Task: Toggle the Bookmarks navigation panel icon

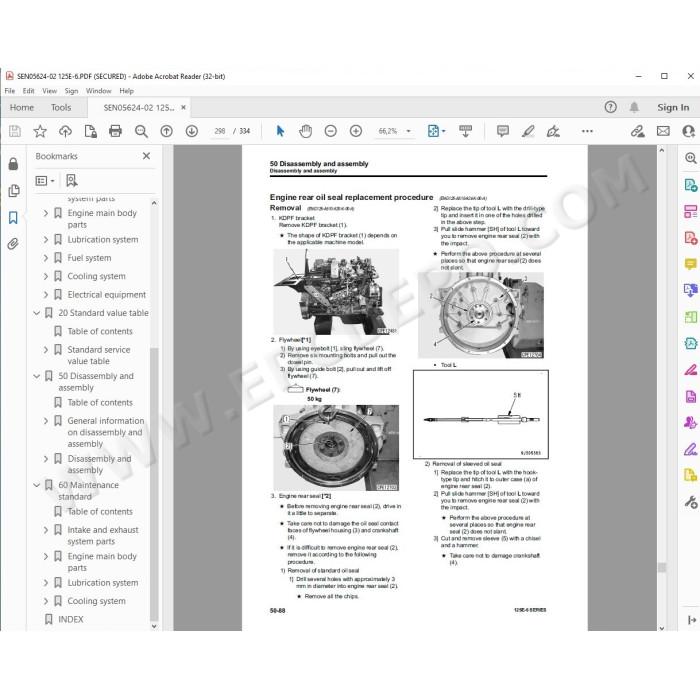Action: tap(13, 218)
